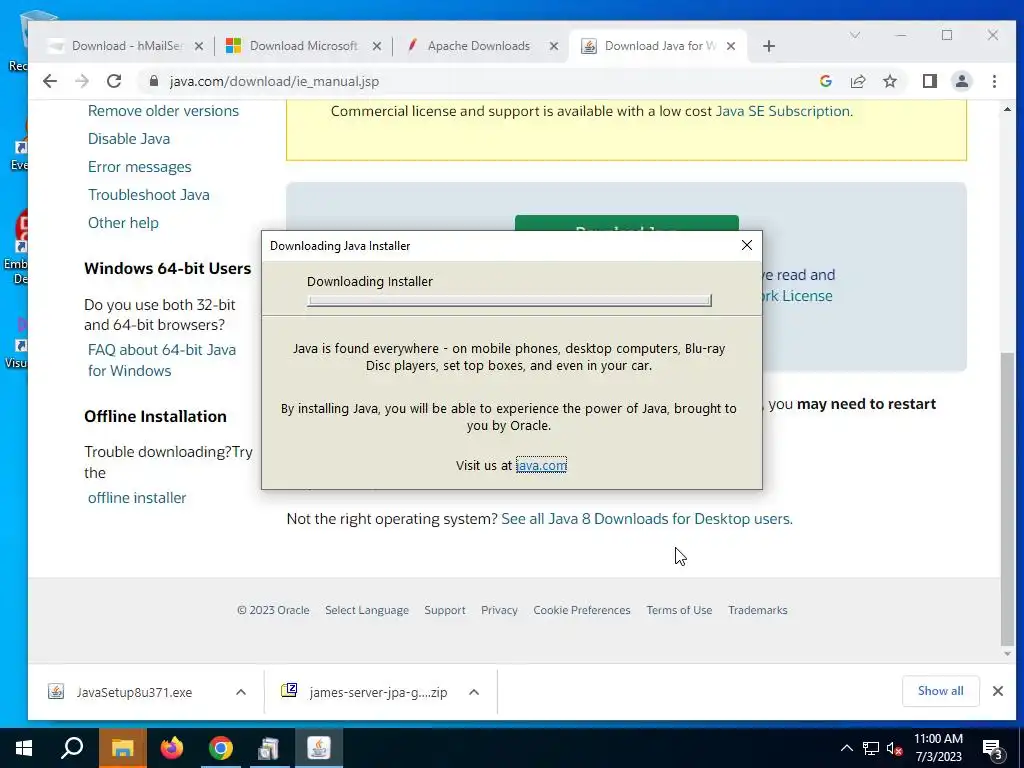This screenshot has width=1024, height=768.
Task: Click the network tray icon
Action: [871, 748]
